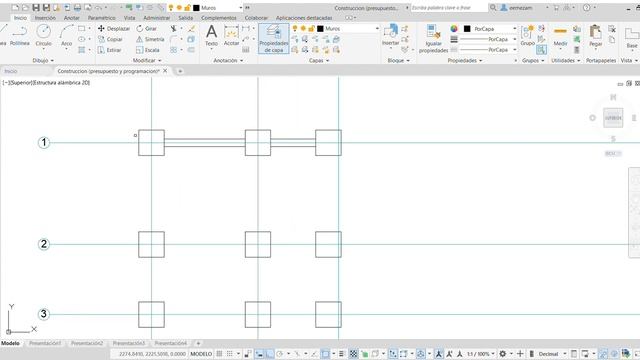Open new drawing tab with plus button
The image size is (640, 360).
pos(180,71)
